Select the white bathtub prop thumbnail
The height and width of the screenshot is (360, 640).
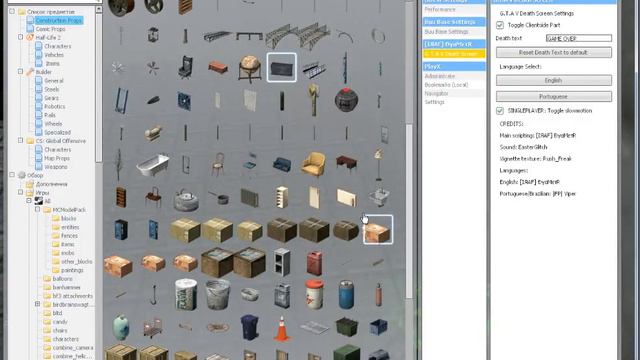(x=153, y=164)
